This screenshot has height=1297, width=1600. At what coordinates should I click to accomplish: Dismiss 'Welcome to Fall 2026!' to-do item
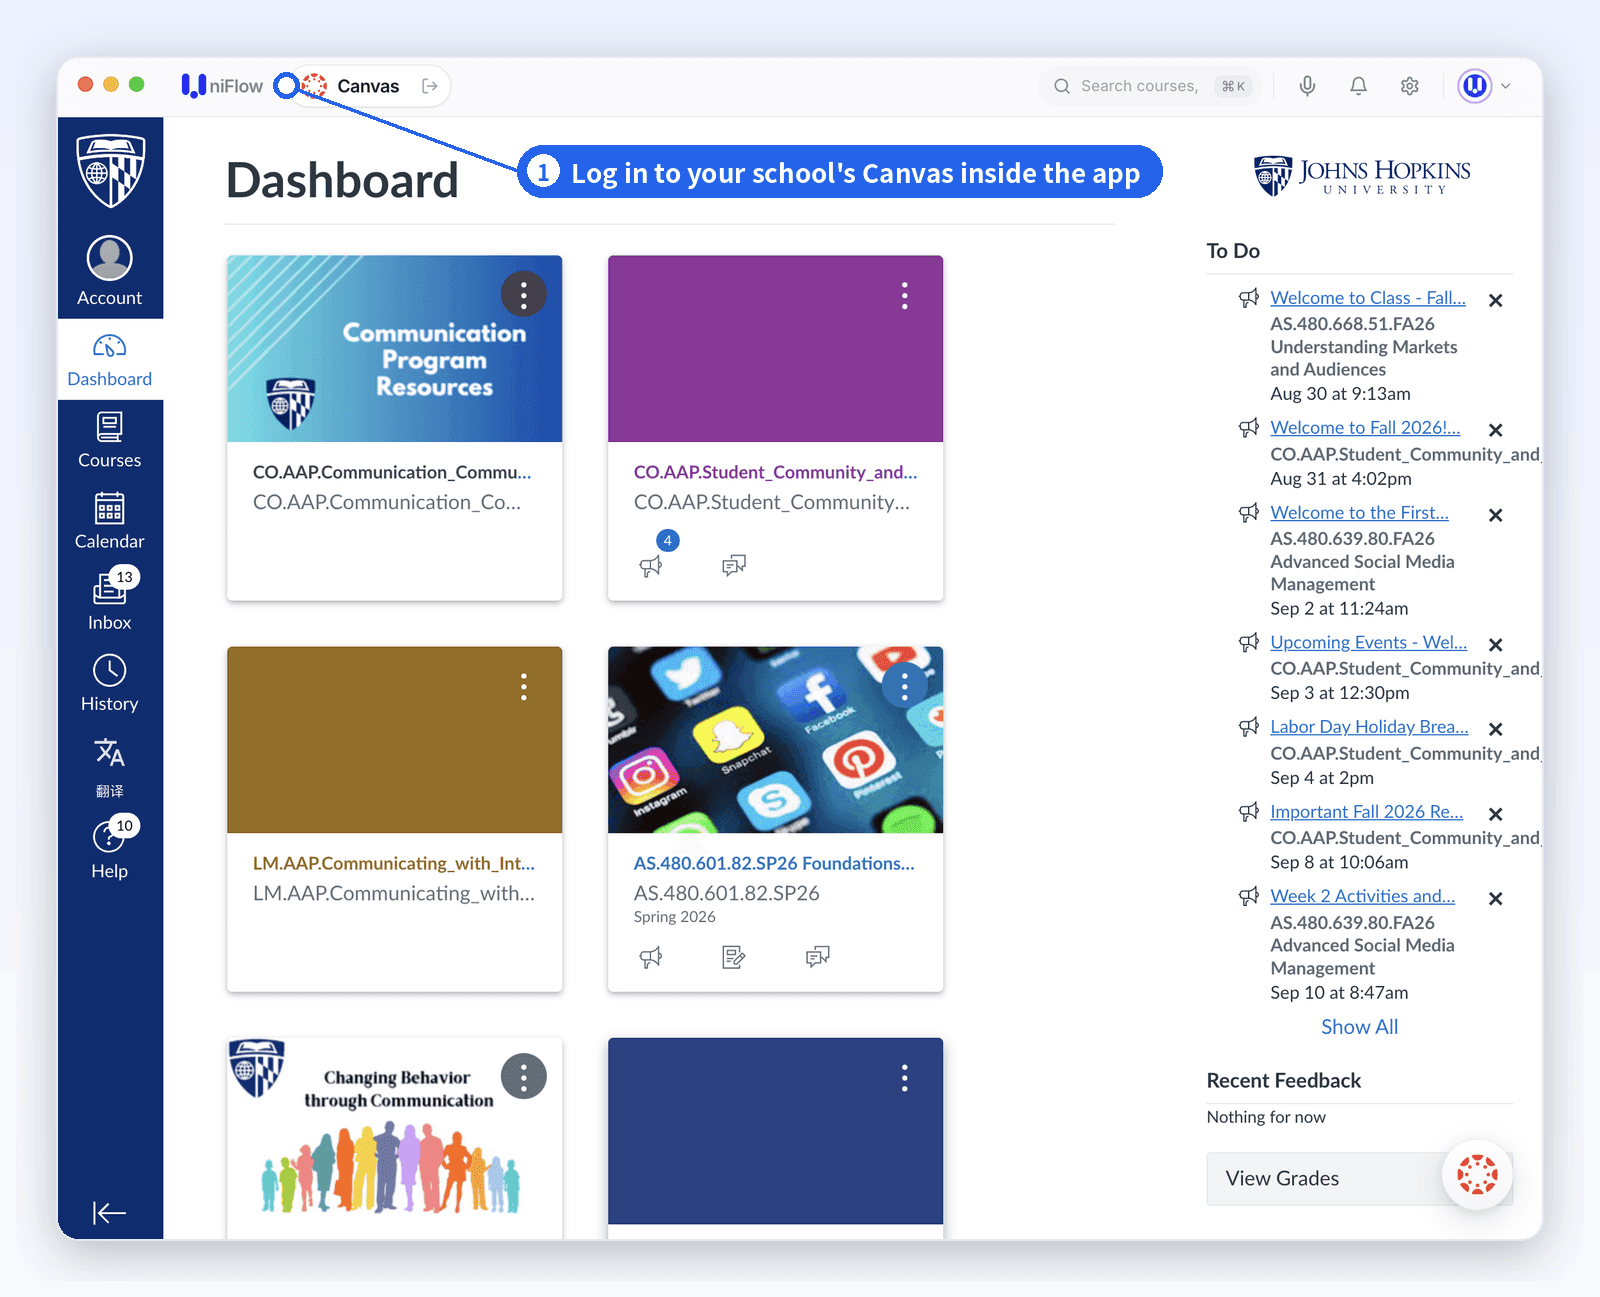click(x=1496, y=430)
